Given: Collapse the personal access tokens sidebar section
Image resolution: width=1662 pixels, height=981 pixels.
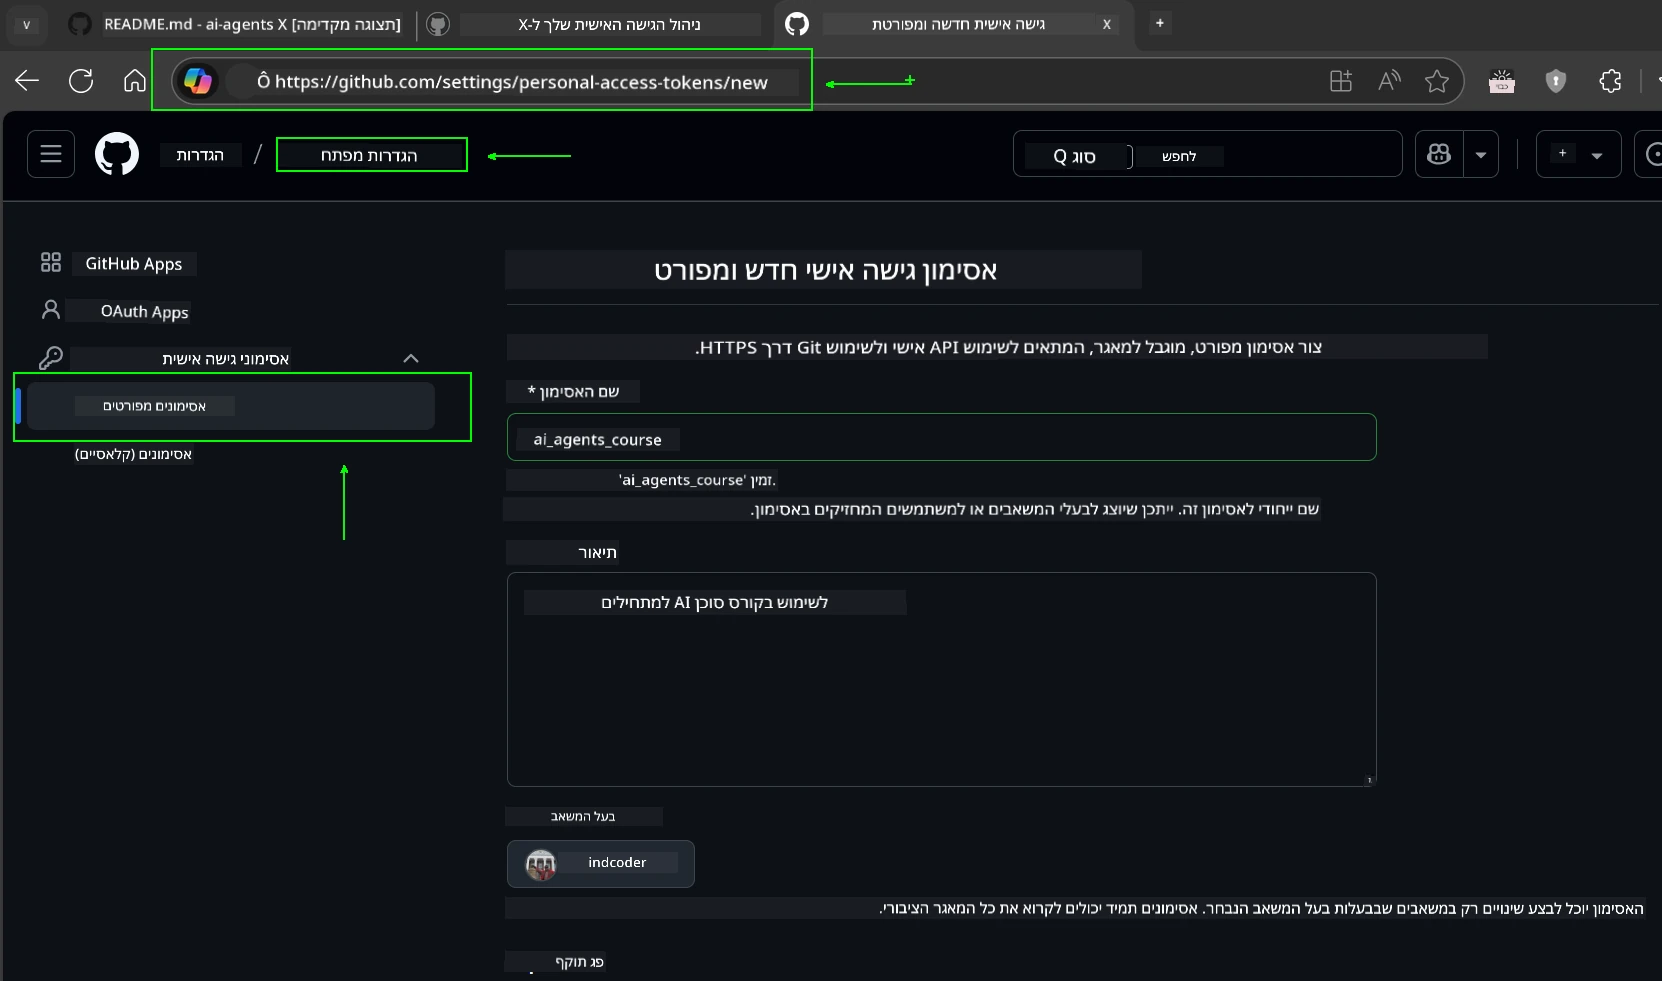Looking at the screenshot, I should 410,358.
